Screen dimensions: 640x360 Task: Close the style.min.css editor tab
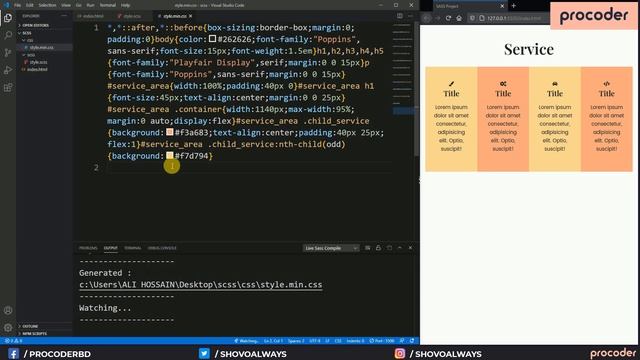pyautogui.click(x=191, y=16)
